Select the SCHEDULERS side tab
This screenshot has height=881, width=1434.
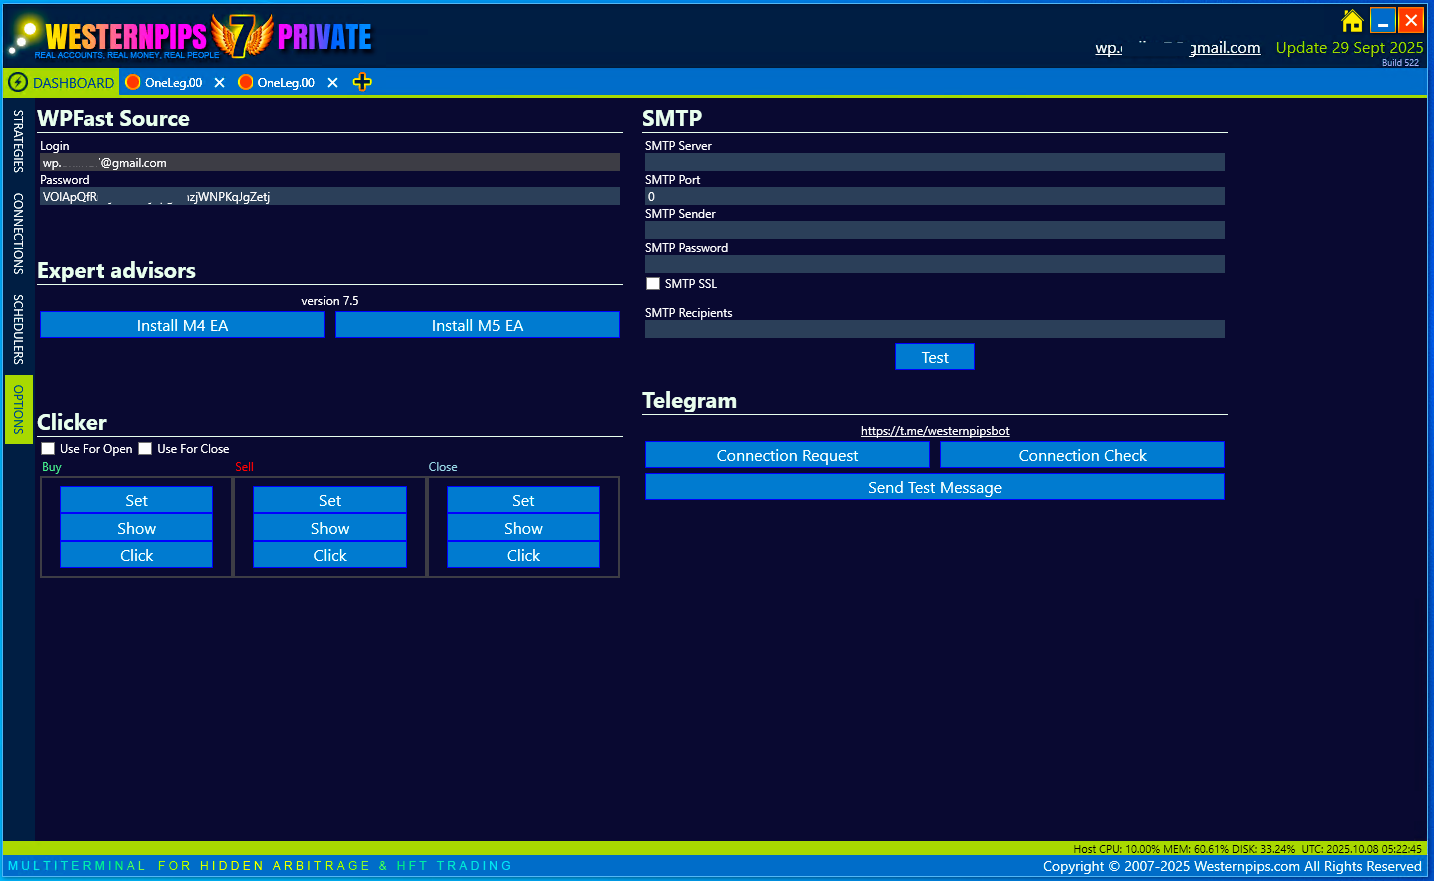[18, 329]
